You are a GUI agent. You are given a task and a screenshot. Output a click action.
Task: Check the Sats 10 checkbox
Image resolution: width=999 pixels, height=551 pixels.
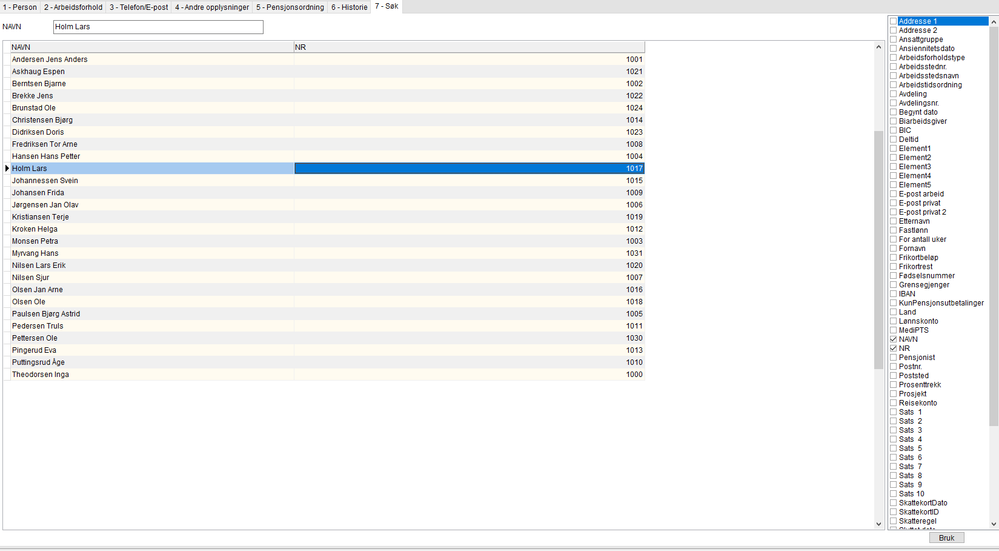point(893,494)
